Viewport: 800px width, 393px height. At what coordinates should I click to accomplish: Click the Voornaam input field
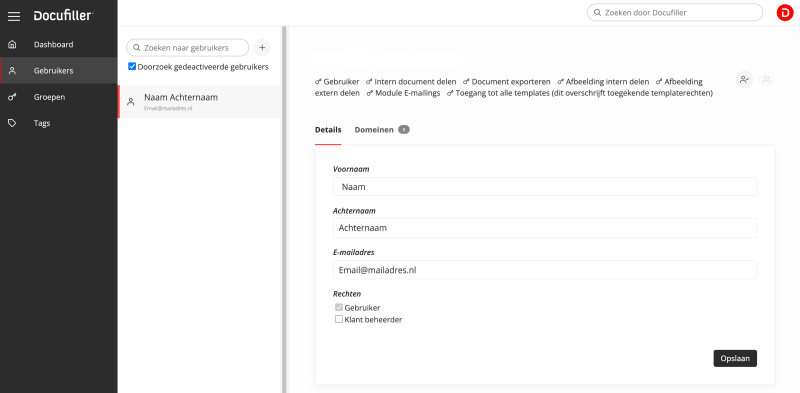[544, 187]
